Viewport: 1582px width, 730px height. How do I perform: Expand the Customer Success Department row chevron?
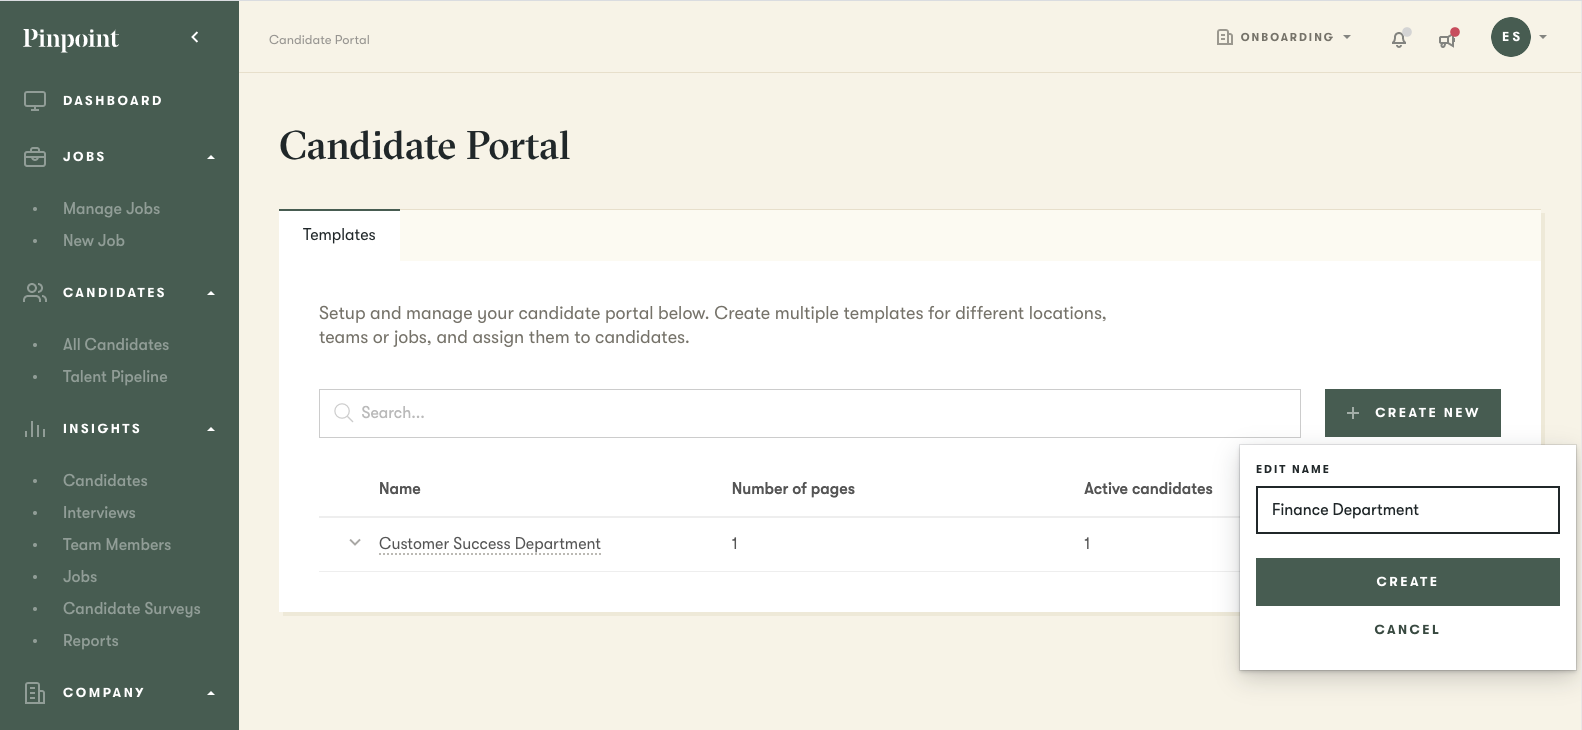point(355,543)
